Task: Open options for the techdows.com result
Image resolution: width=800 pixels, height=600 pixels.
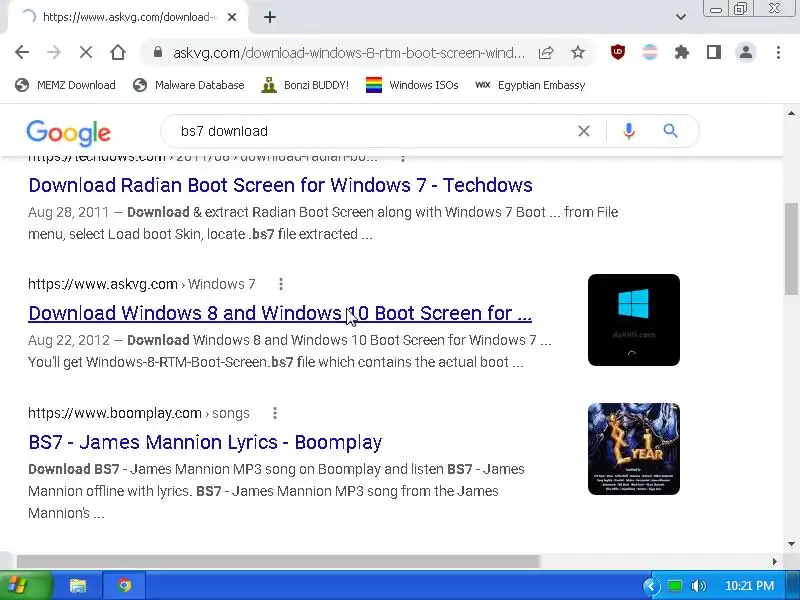Action: (403, 158)
